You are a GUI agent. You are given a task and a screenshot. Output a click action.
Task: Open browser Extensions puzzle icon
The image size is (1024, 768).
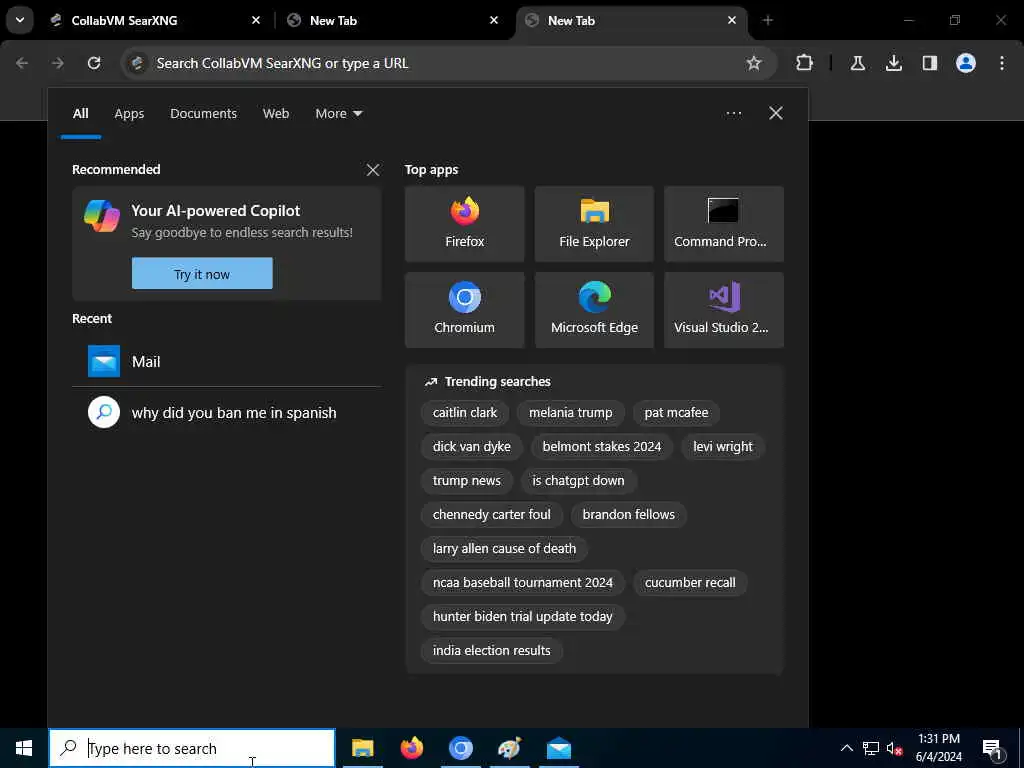click(x=805, y=63)
